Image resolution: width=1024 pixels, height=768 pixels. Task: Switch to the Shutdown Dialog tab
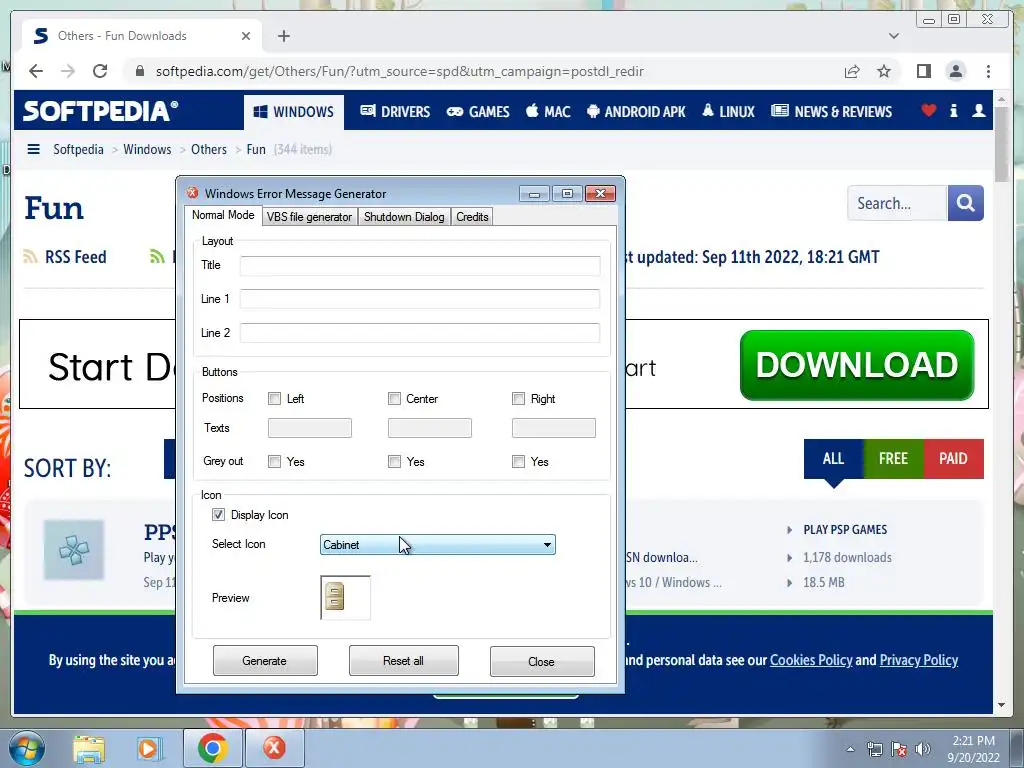[x=404, y=217]
